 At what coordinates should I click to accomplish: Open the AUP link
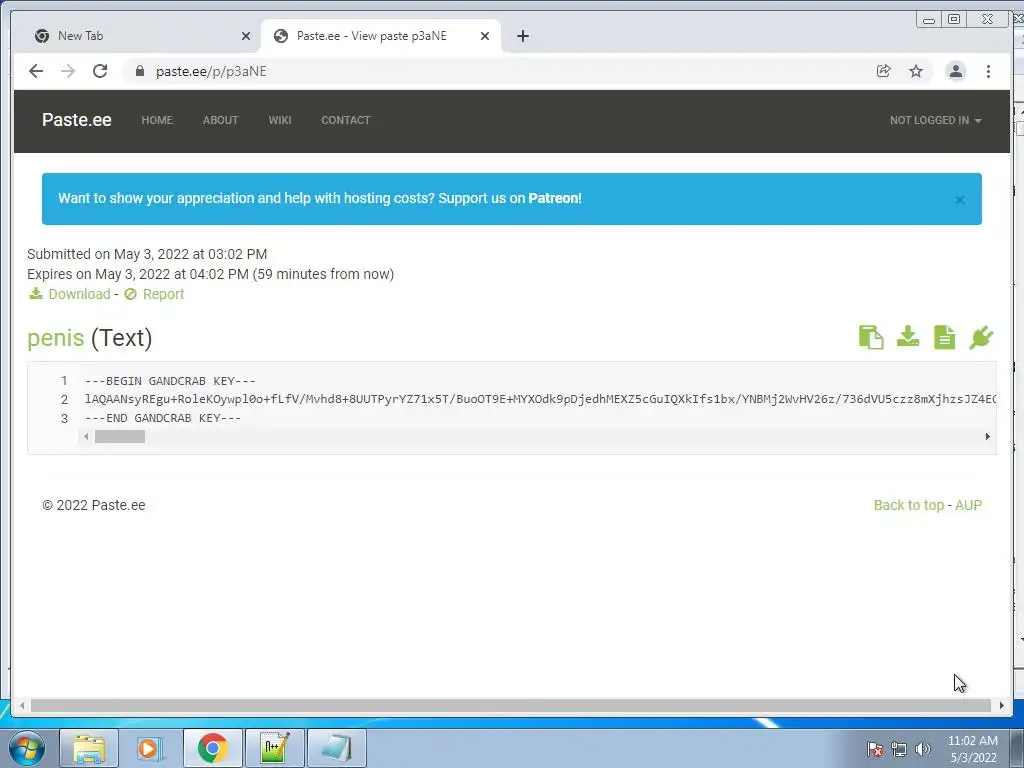click(x=968, y=505)
